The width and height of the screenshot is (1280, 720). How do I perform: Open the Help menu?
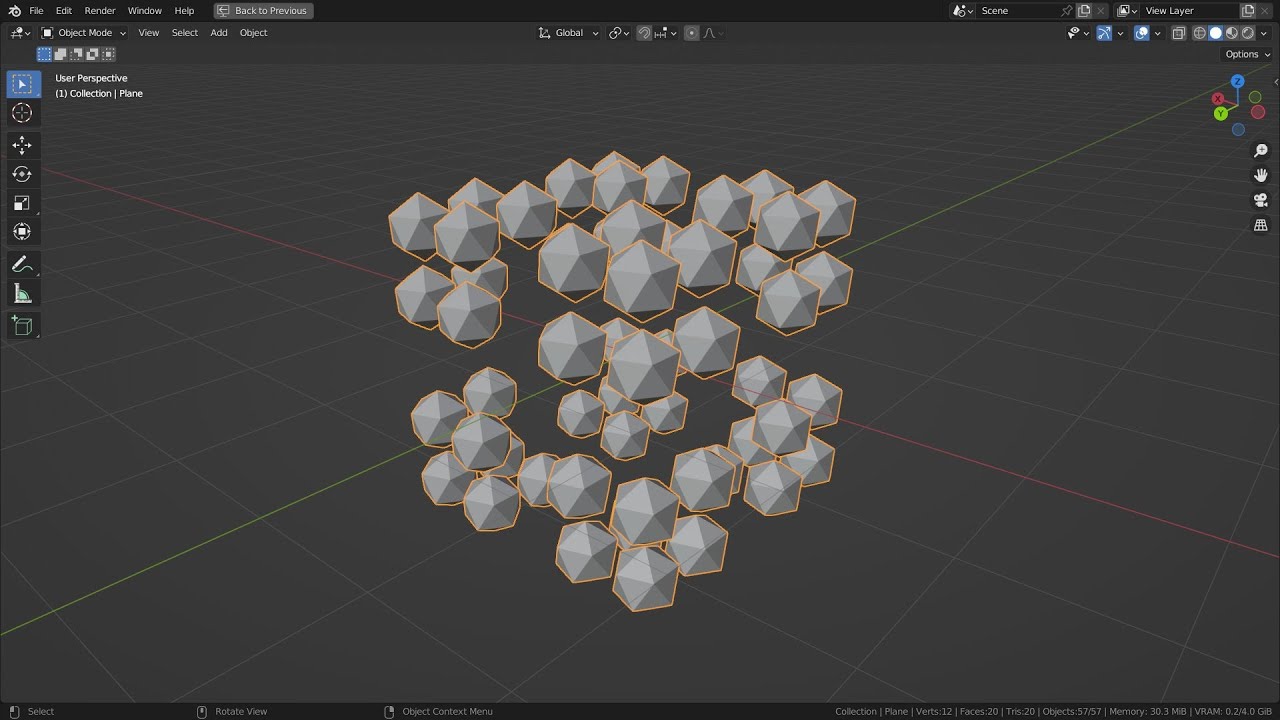(184, 10)
